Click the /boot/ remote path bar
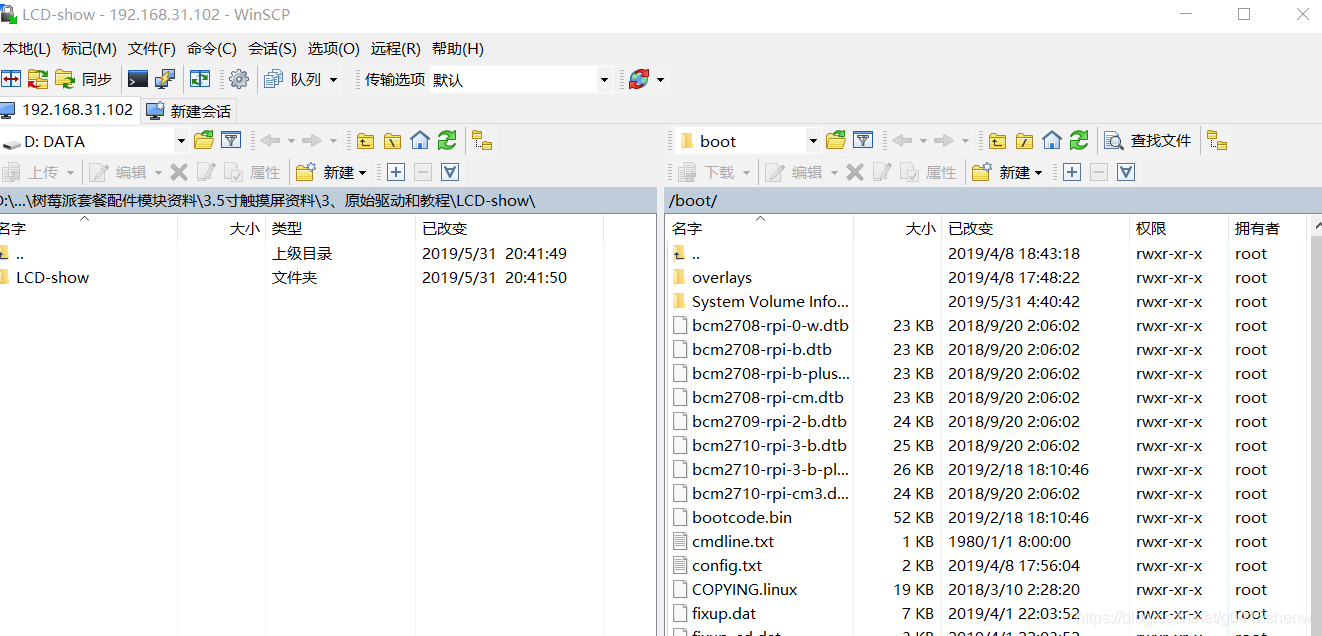The width and height of the screenshot is (1322, 636). click(992, 200)
